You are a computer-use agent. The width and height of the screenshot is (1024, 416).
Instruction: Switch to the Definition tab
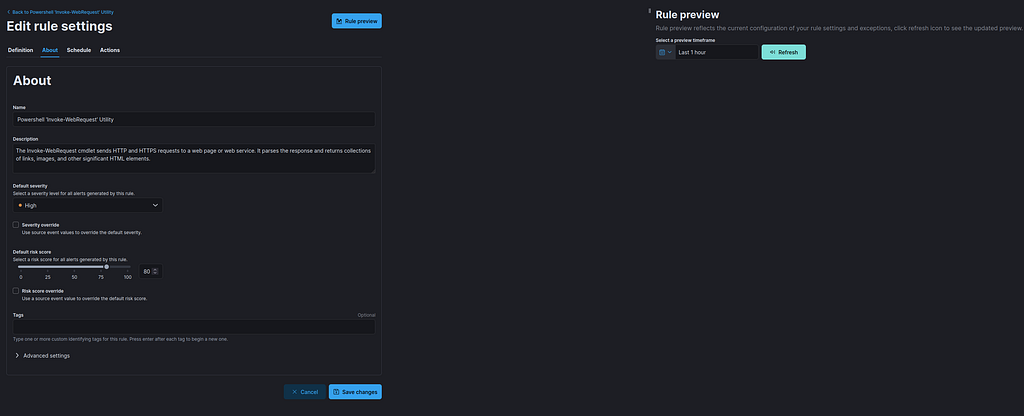pos(20,50)
